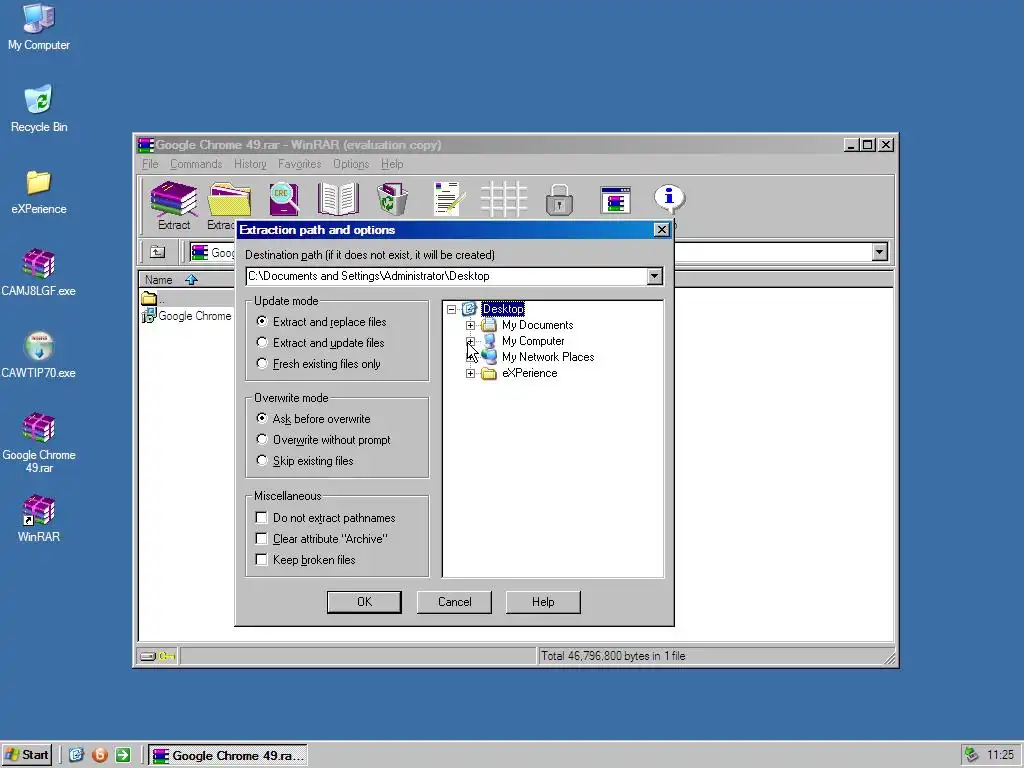Viewport: 1024px width, 768px height.
Task: Click the Help button in extraction dialog
Action: [x=543, y=602]
